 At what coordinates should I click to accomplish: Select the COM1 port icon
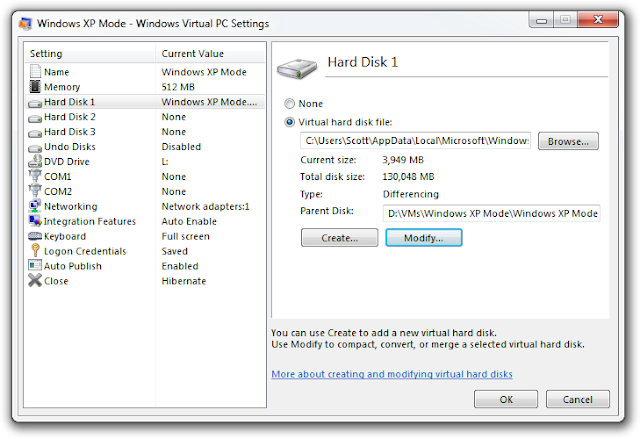35,176
